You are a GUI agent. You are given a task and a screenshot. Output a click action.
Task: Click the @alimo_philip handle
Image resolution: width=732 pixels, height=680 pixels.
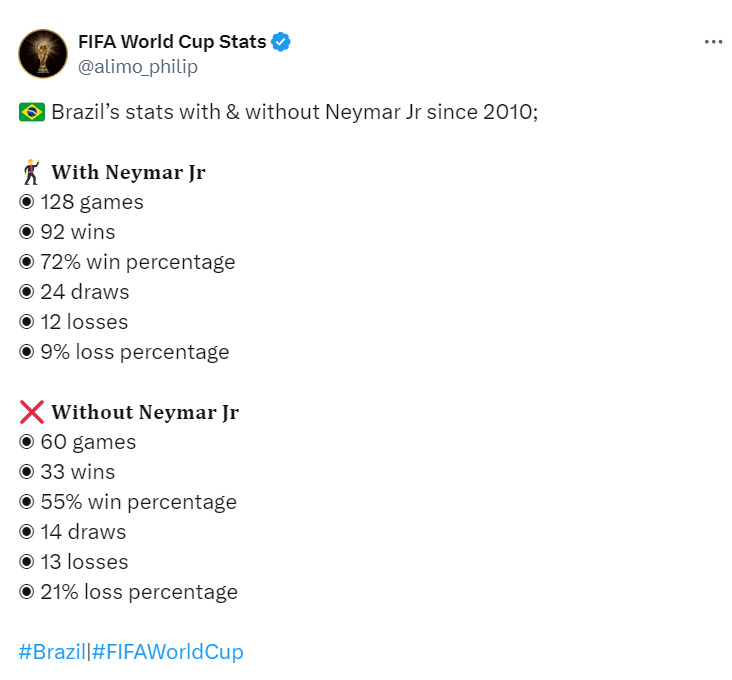coord(137,66)
